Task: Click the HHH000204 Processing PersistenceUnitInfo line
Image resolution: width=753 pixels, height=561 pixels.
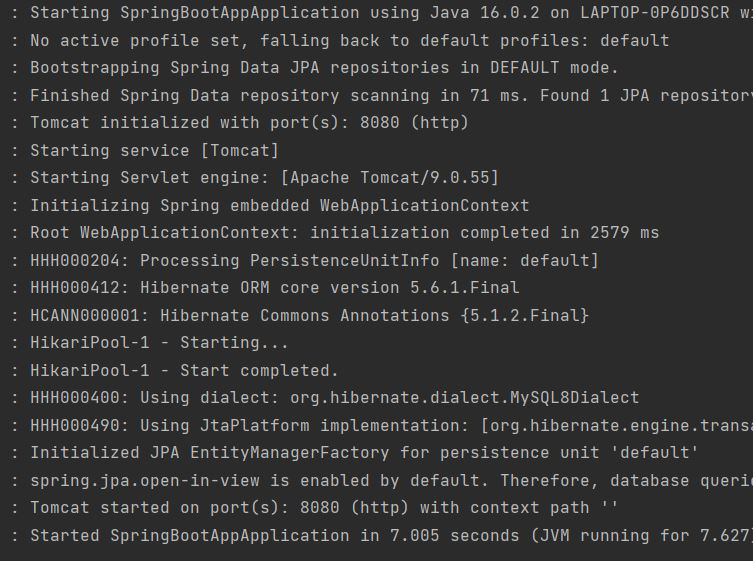Action: coord(314,260)
